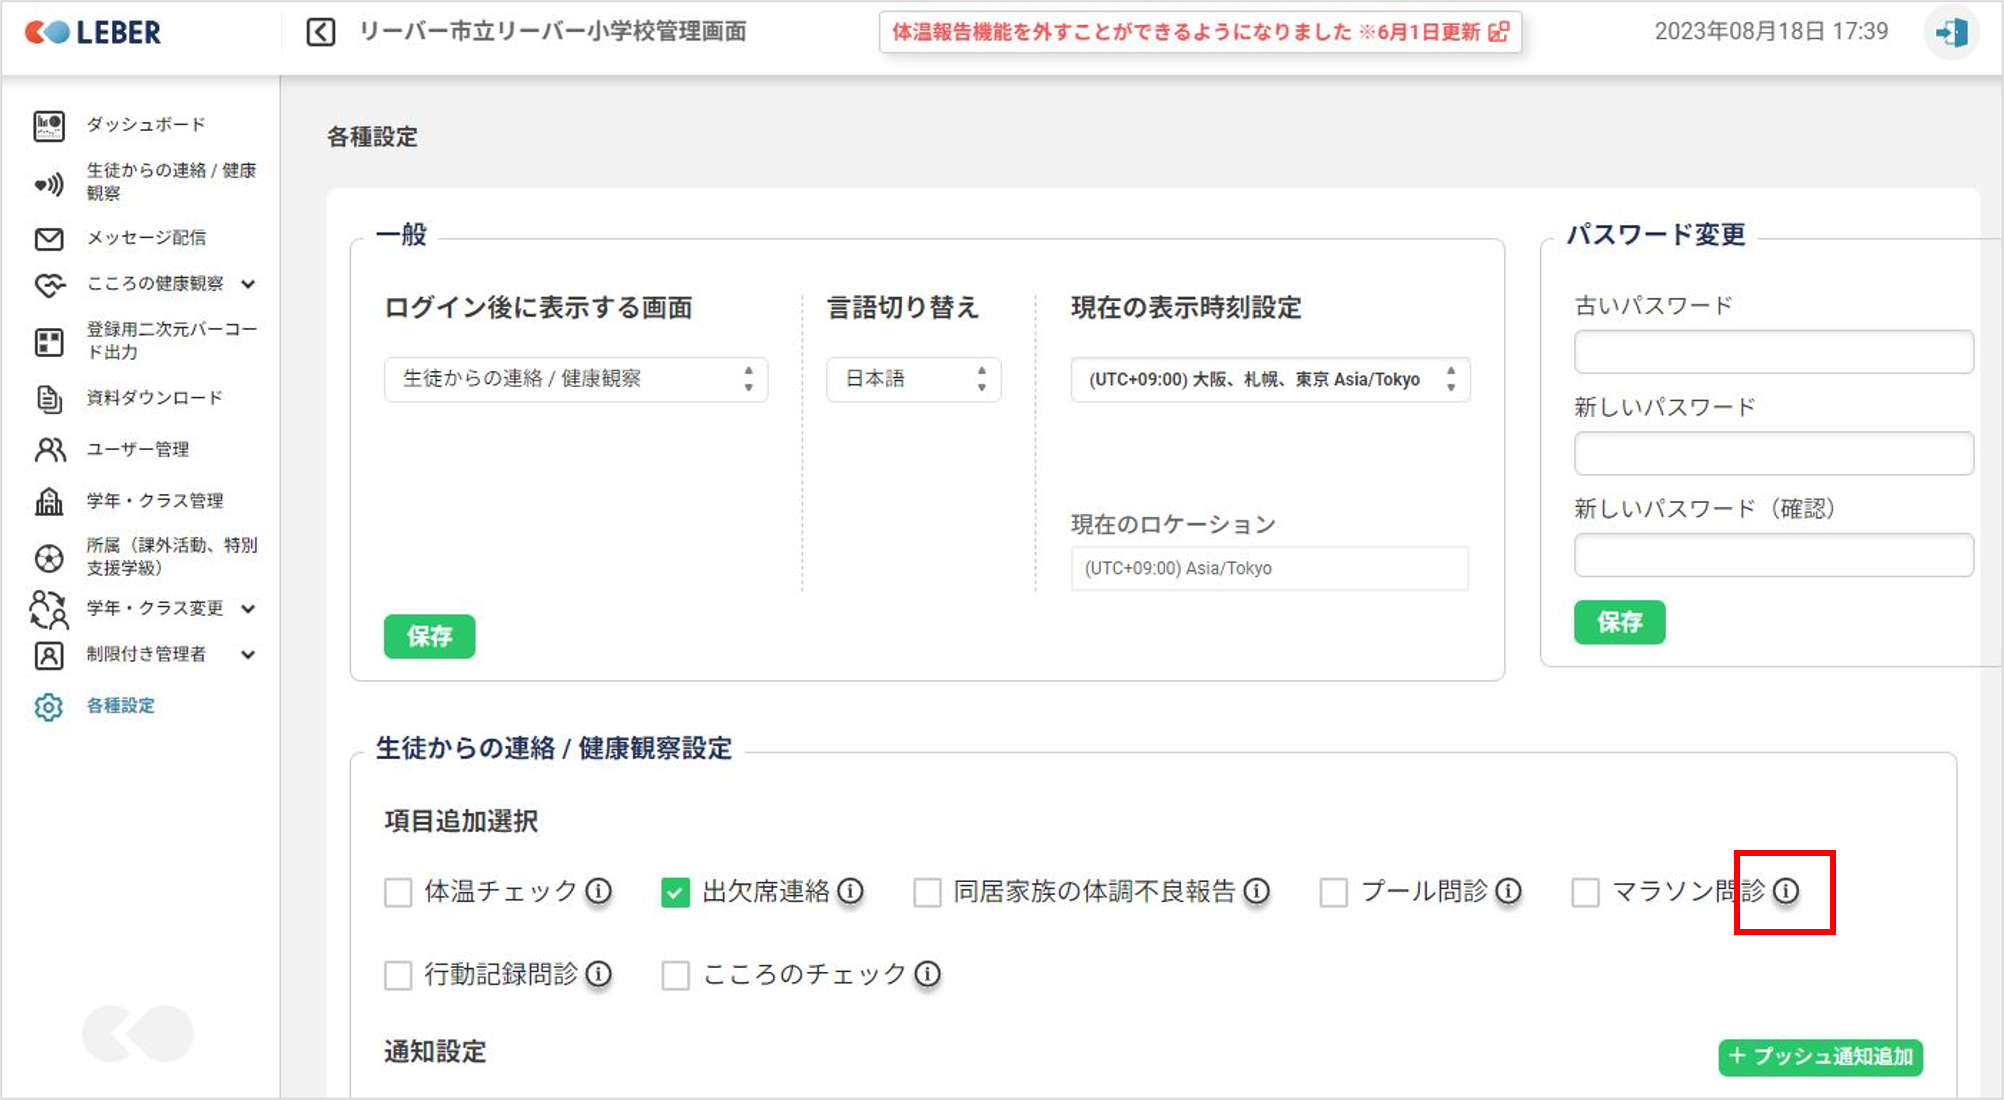Click the プッシュ通知追加 button
Image resolution: width=2004 pixels, height=1100 pixels.
pos(1820,1056)
